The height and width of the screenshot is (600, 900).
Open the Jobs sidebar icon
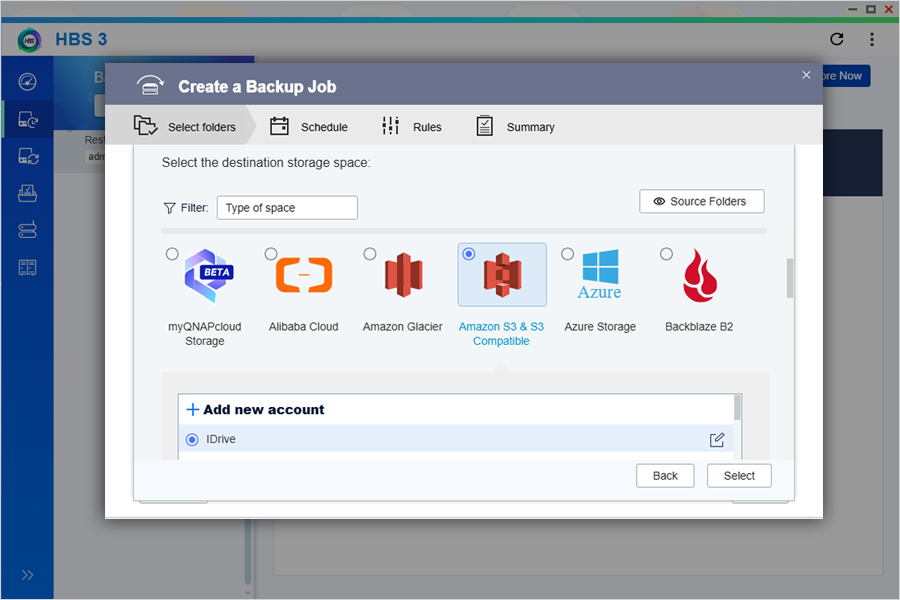click(x=28, y=193)
